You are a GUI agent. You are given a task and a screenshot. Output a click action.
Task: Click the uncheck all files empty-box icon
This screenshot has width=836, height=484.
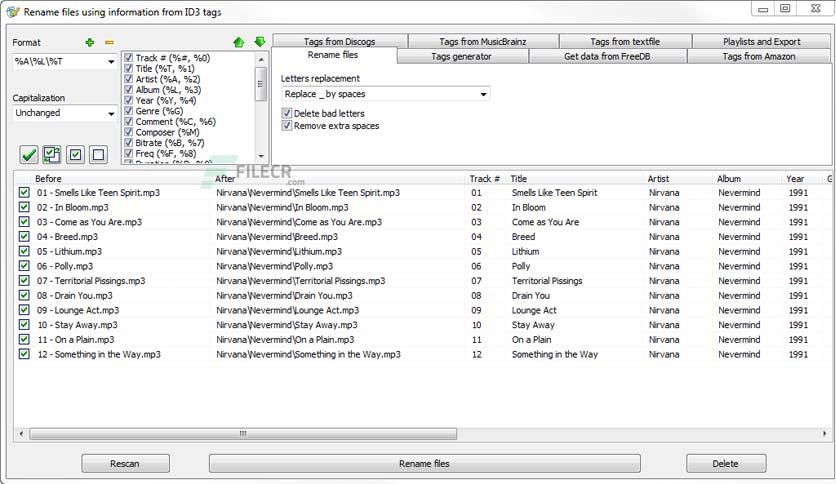tap(98, 155)
